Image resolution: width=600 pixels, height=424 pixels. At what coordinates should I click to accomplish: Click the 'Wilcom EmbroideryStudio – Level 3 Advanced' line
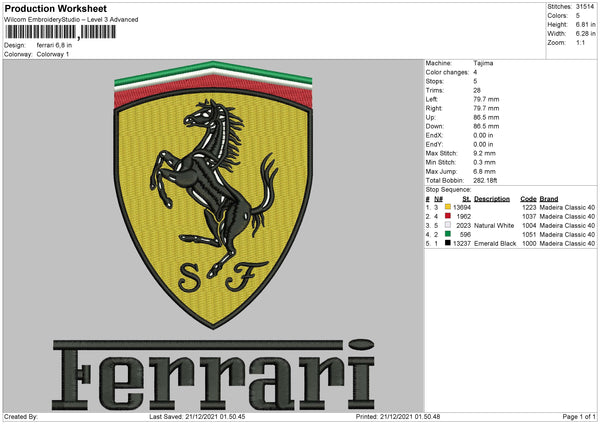click(71, 20)
